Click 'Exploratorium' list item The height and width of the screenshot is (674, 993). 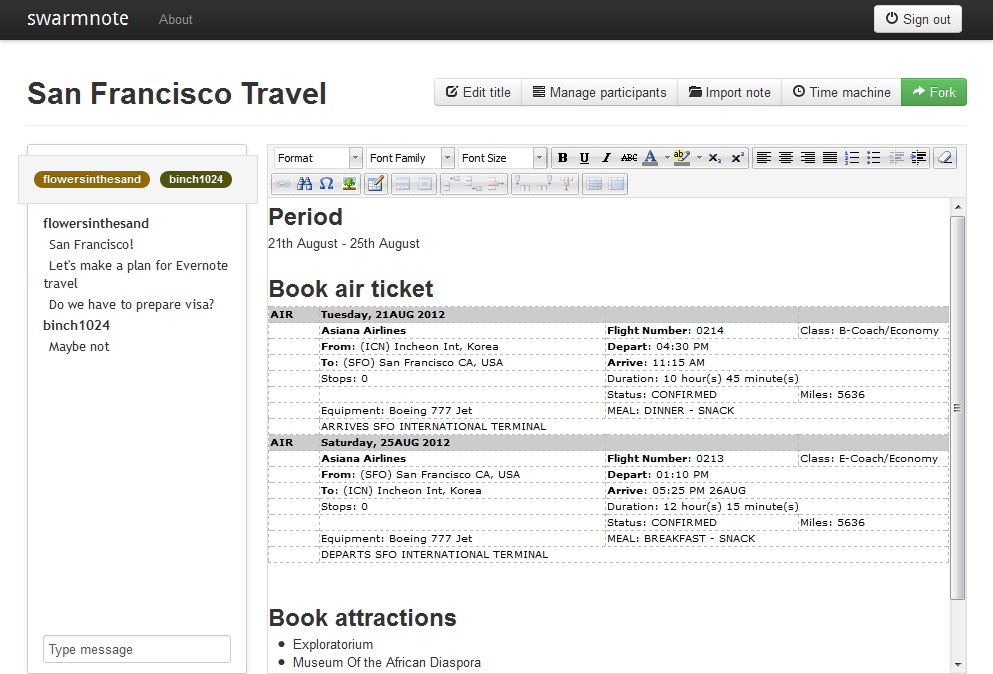[x=332, y=644]
